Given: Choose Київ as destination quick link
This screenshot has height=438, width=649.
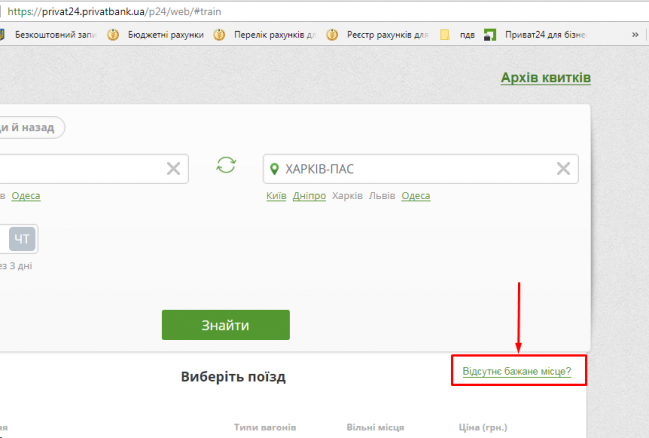Looking at the screenshot, I should click(276, 196).
